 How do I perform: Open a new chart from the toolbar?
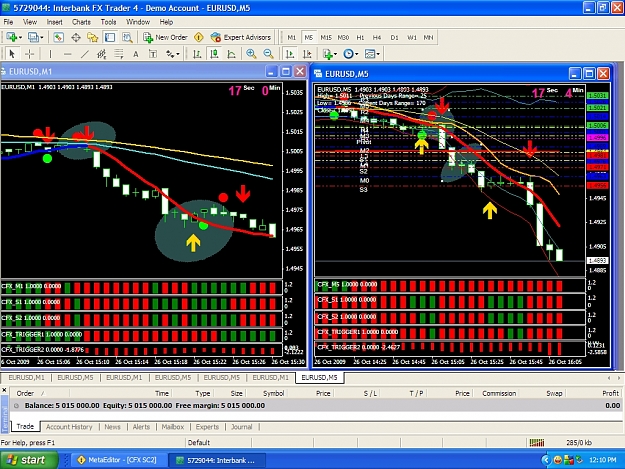[11, 37]
